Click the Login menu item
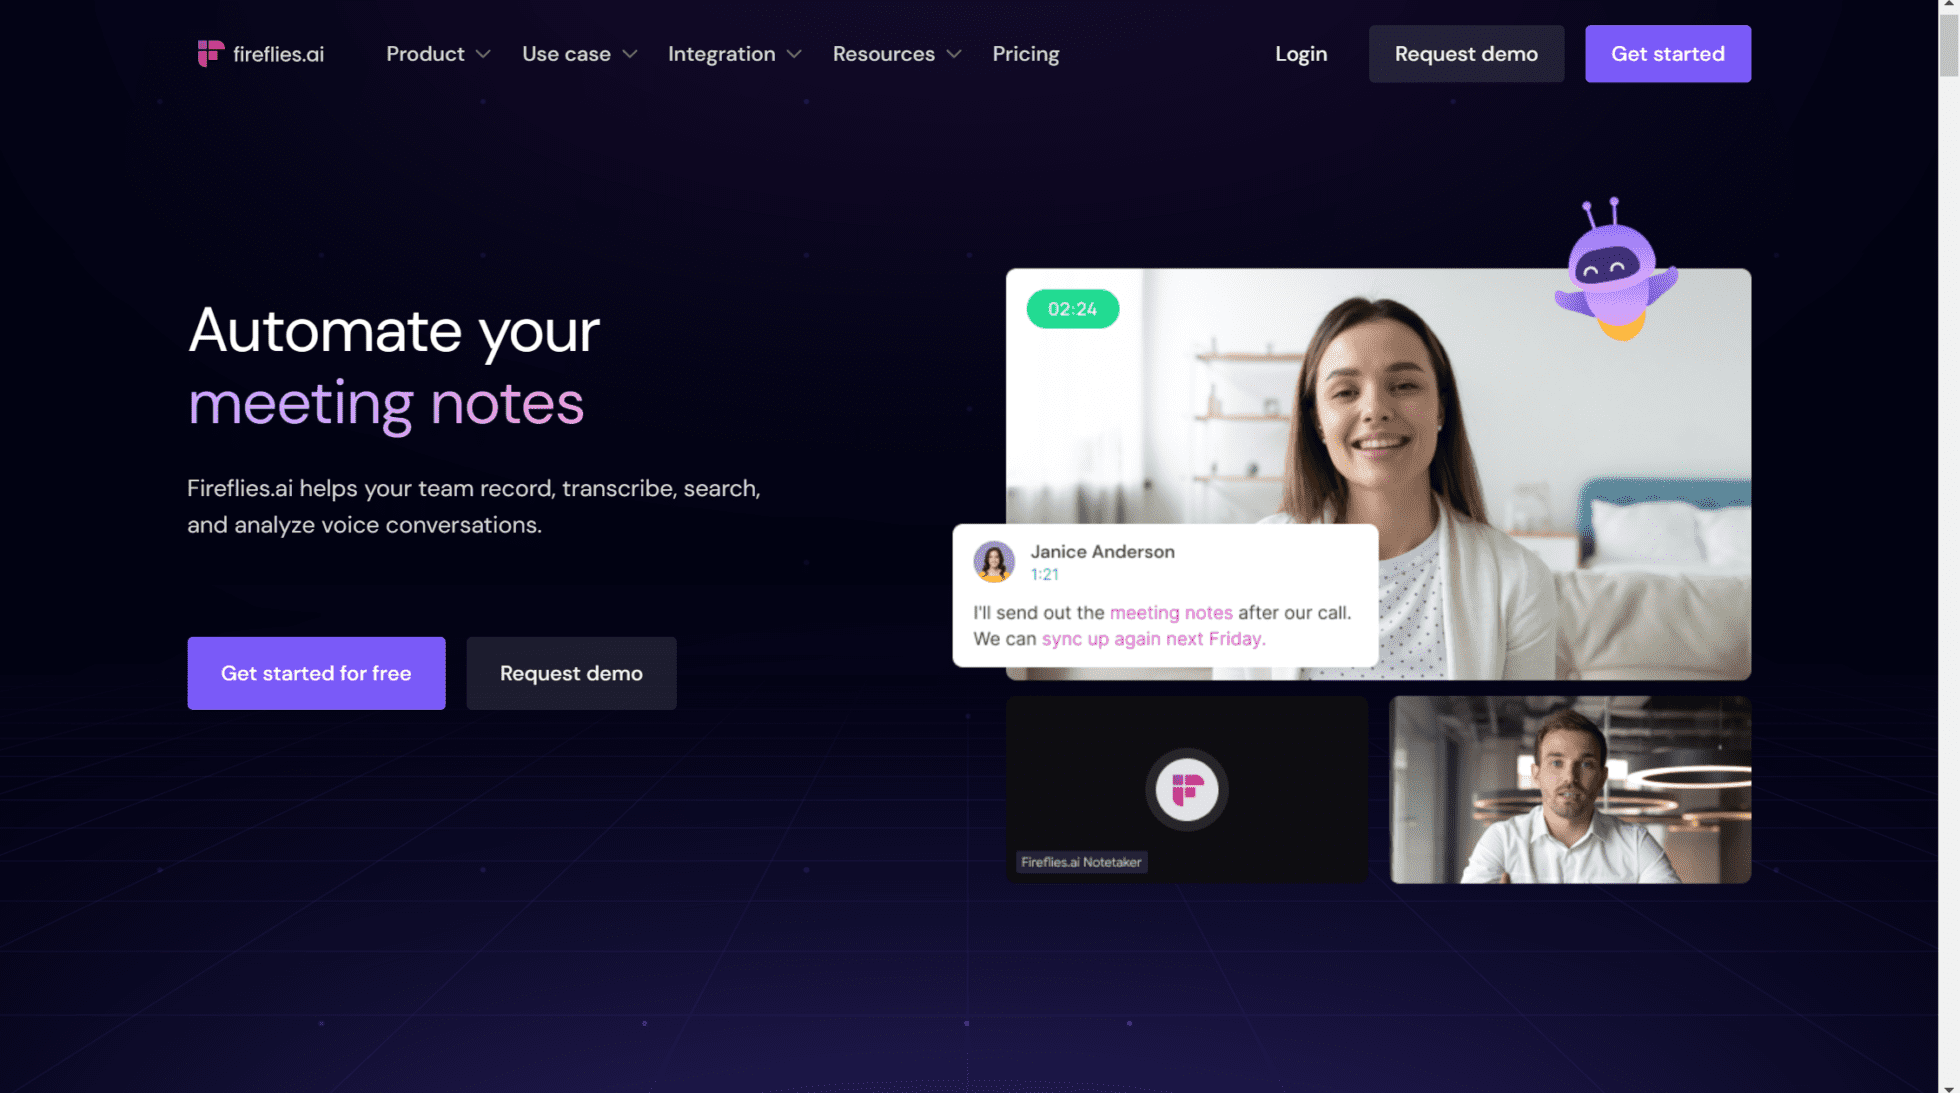1960x1093 pixels. pyautogui.click(x=1302, y=54)
